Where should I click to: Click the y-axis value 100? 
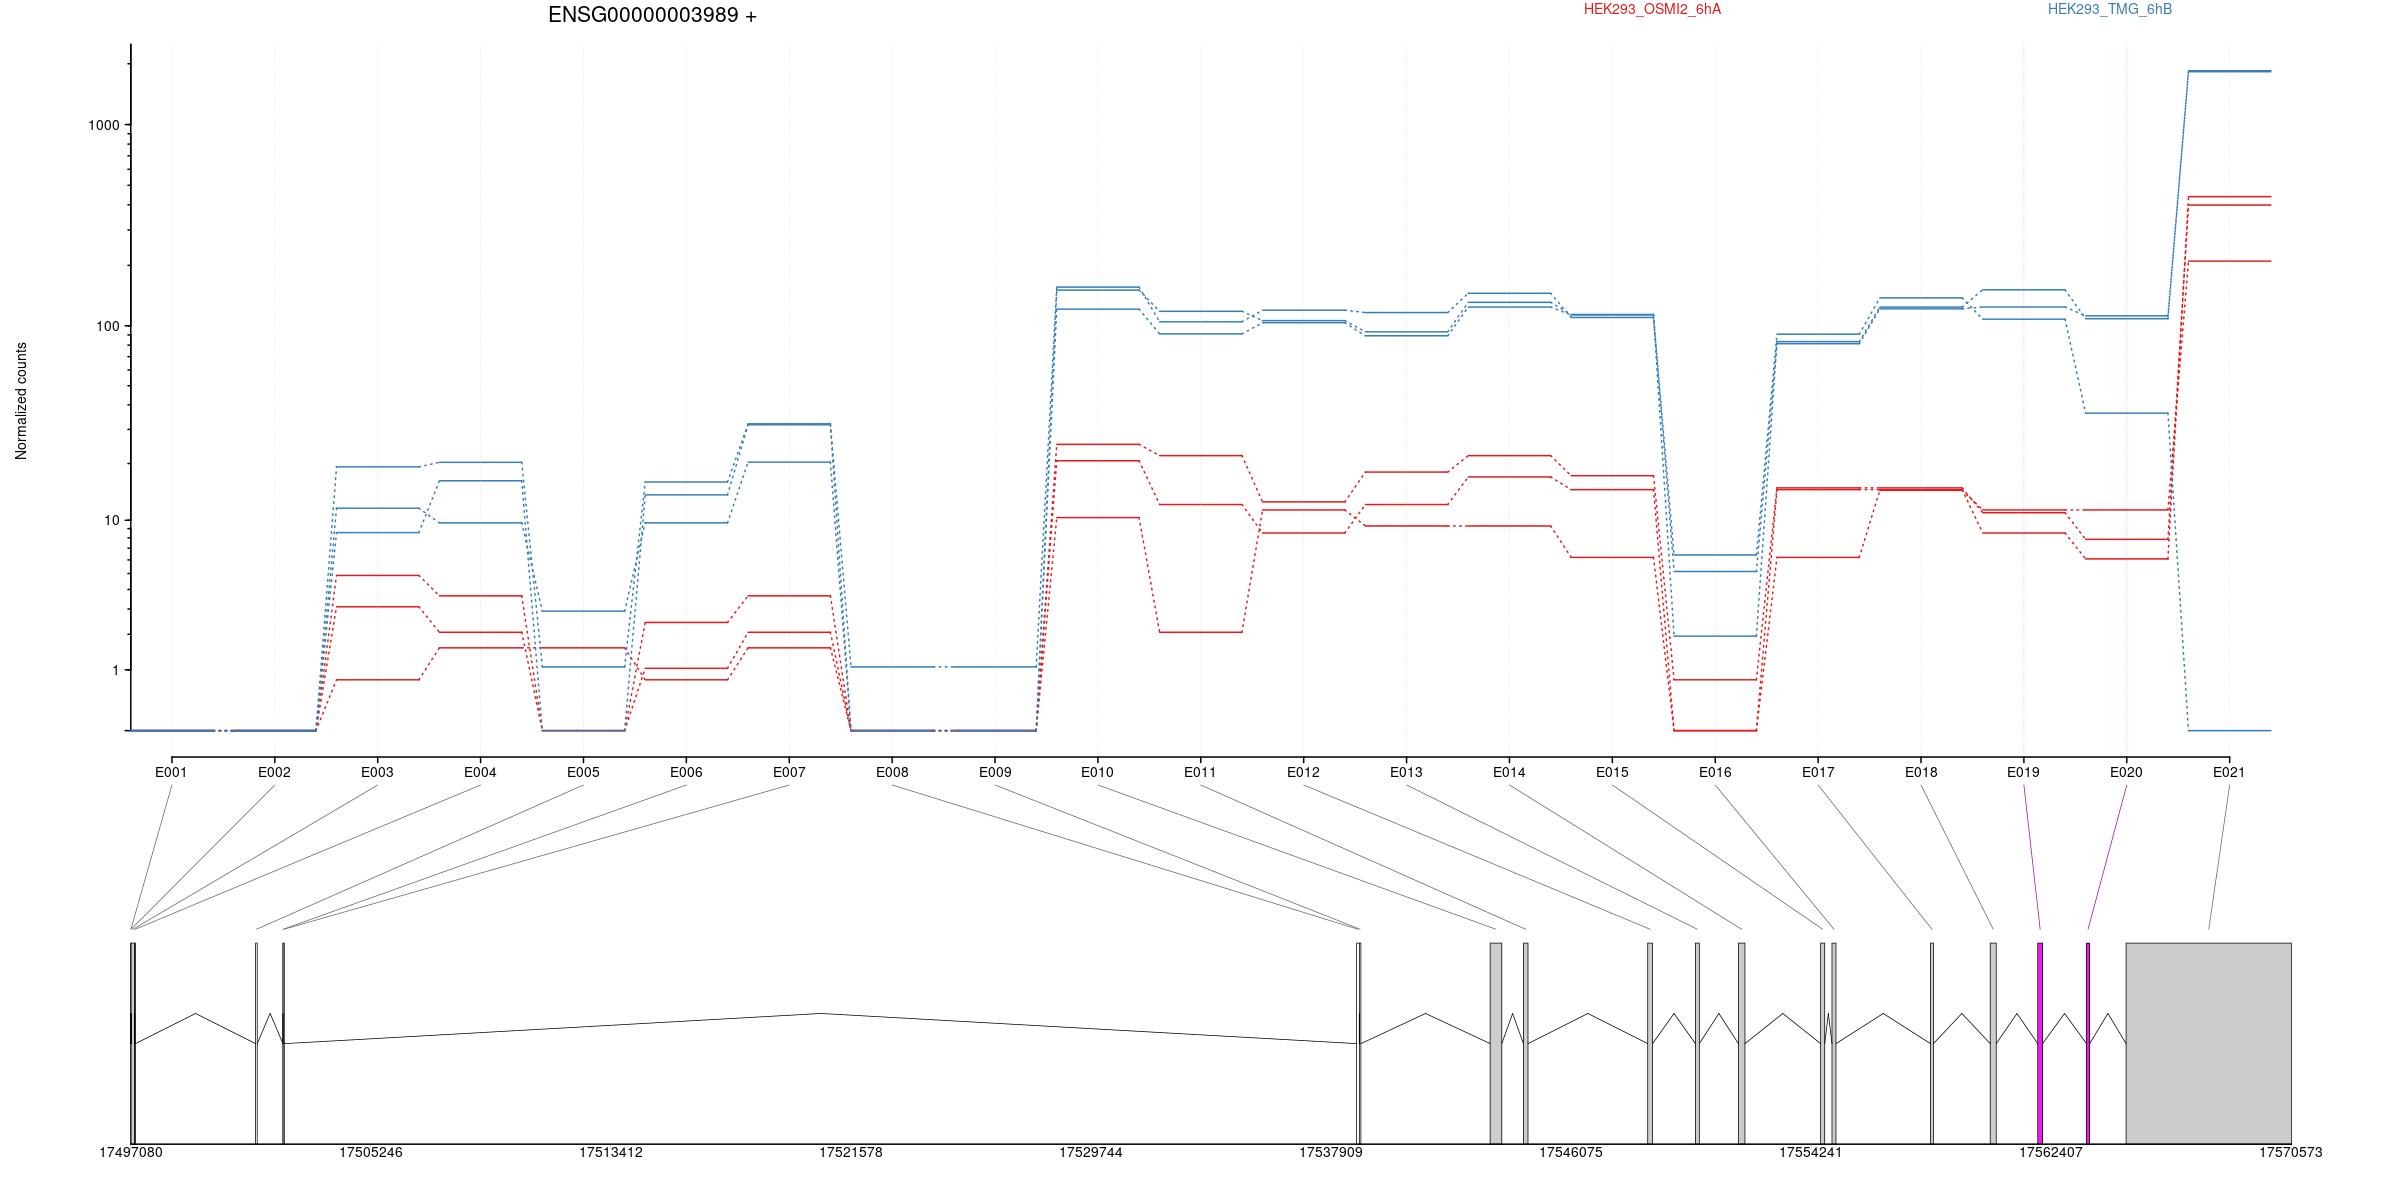[x=108, y=326]
